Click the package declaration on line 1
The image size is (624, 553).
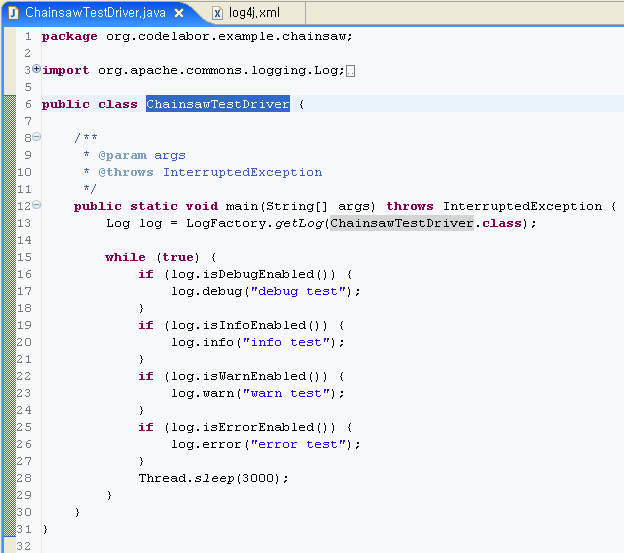pos(196,36)
